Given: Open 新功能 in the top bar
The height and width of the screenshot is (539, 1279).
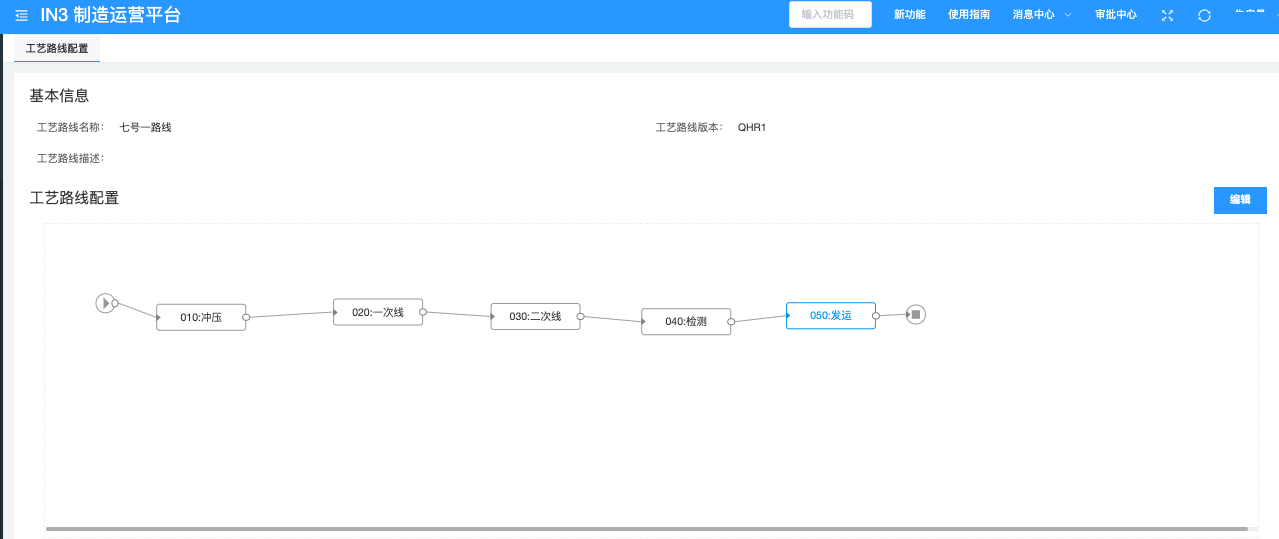Looking at the screenshot, I should 909,15.
